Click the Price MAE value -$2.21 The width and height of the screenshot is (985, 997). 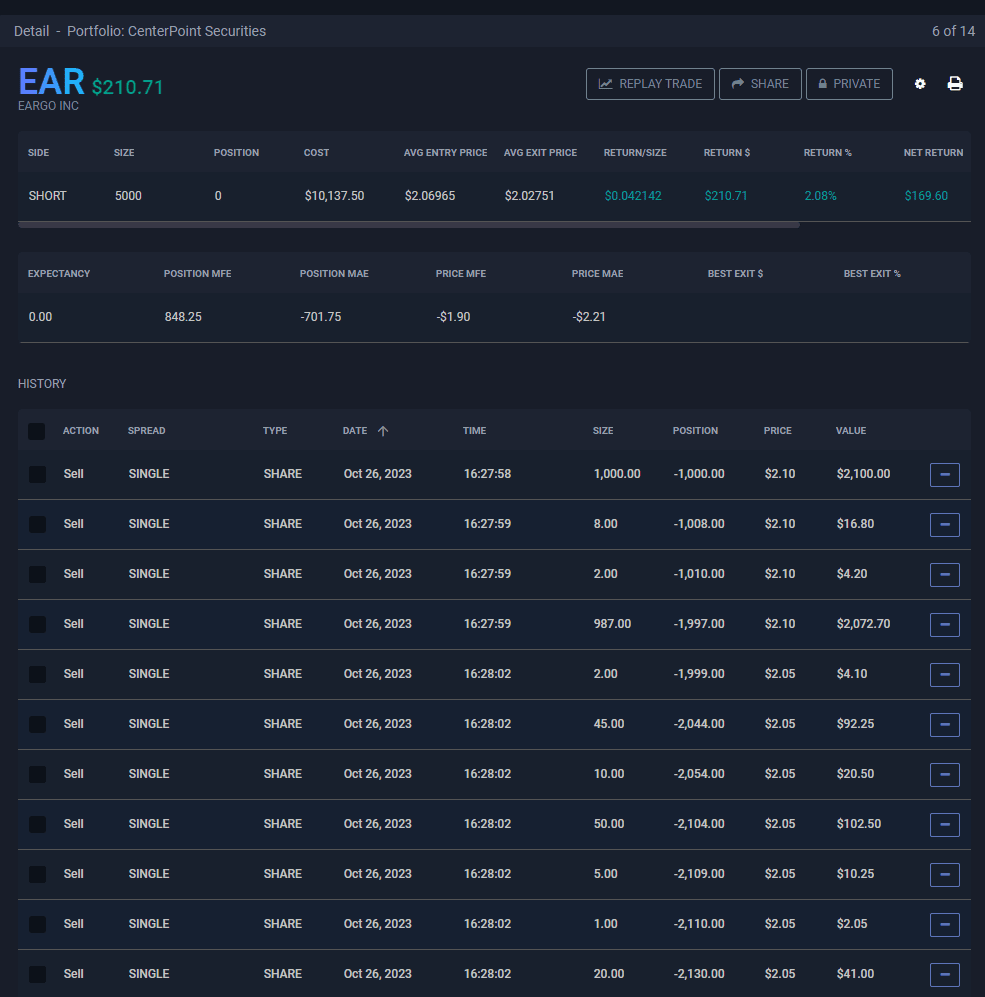589,317
